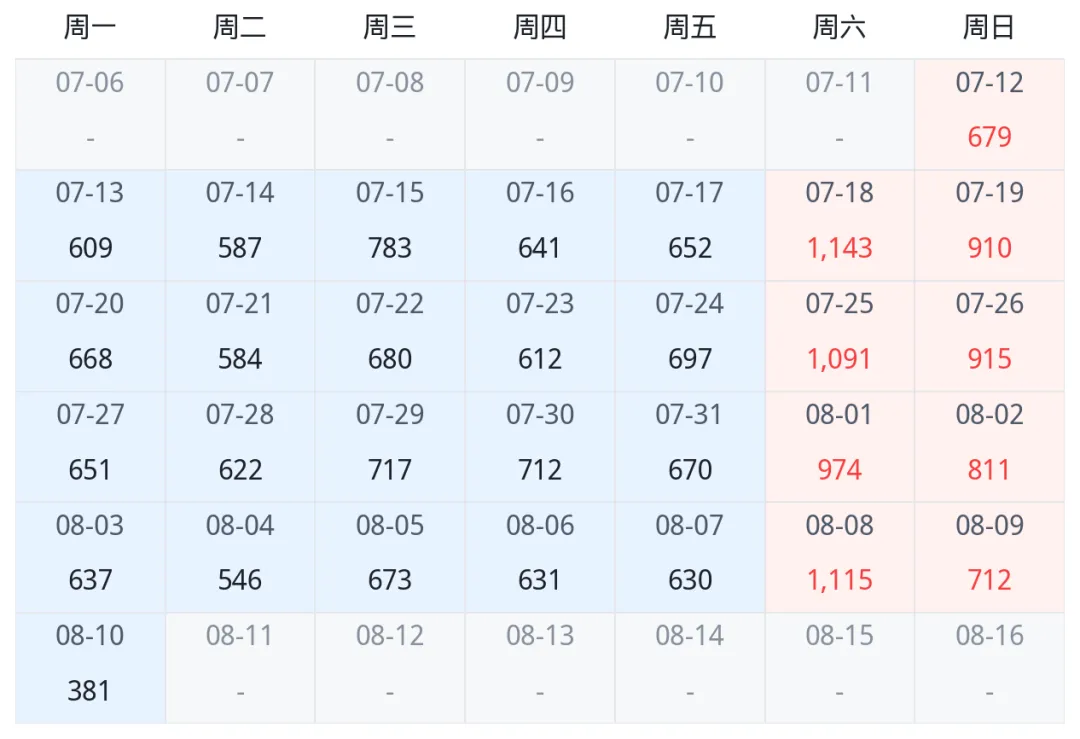Select the 07-30 cell showing 712
1080x739 pixels.
point(540,447)
